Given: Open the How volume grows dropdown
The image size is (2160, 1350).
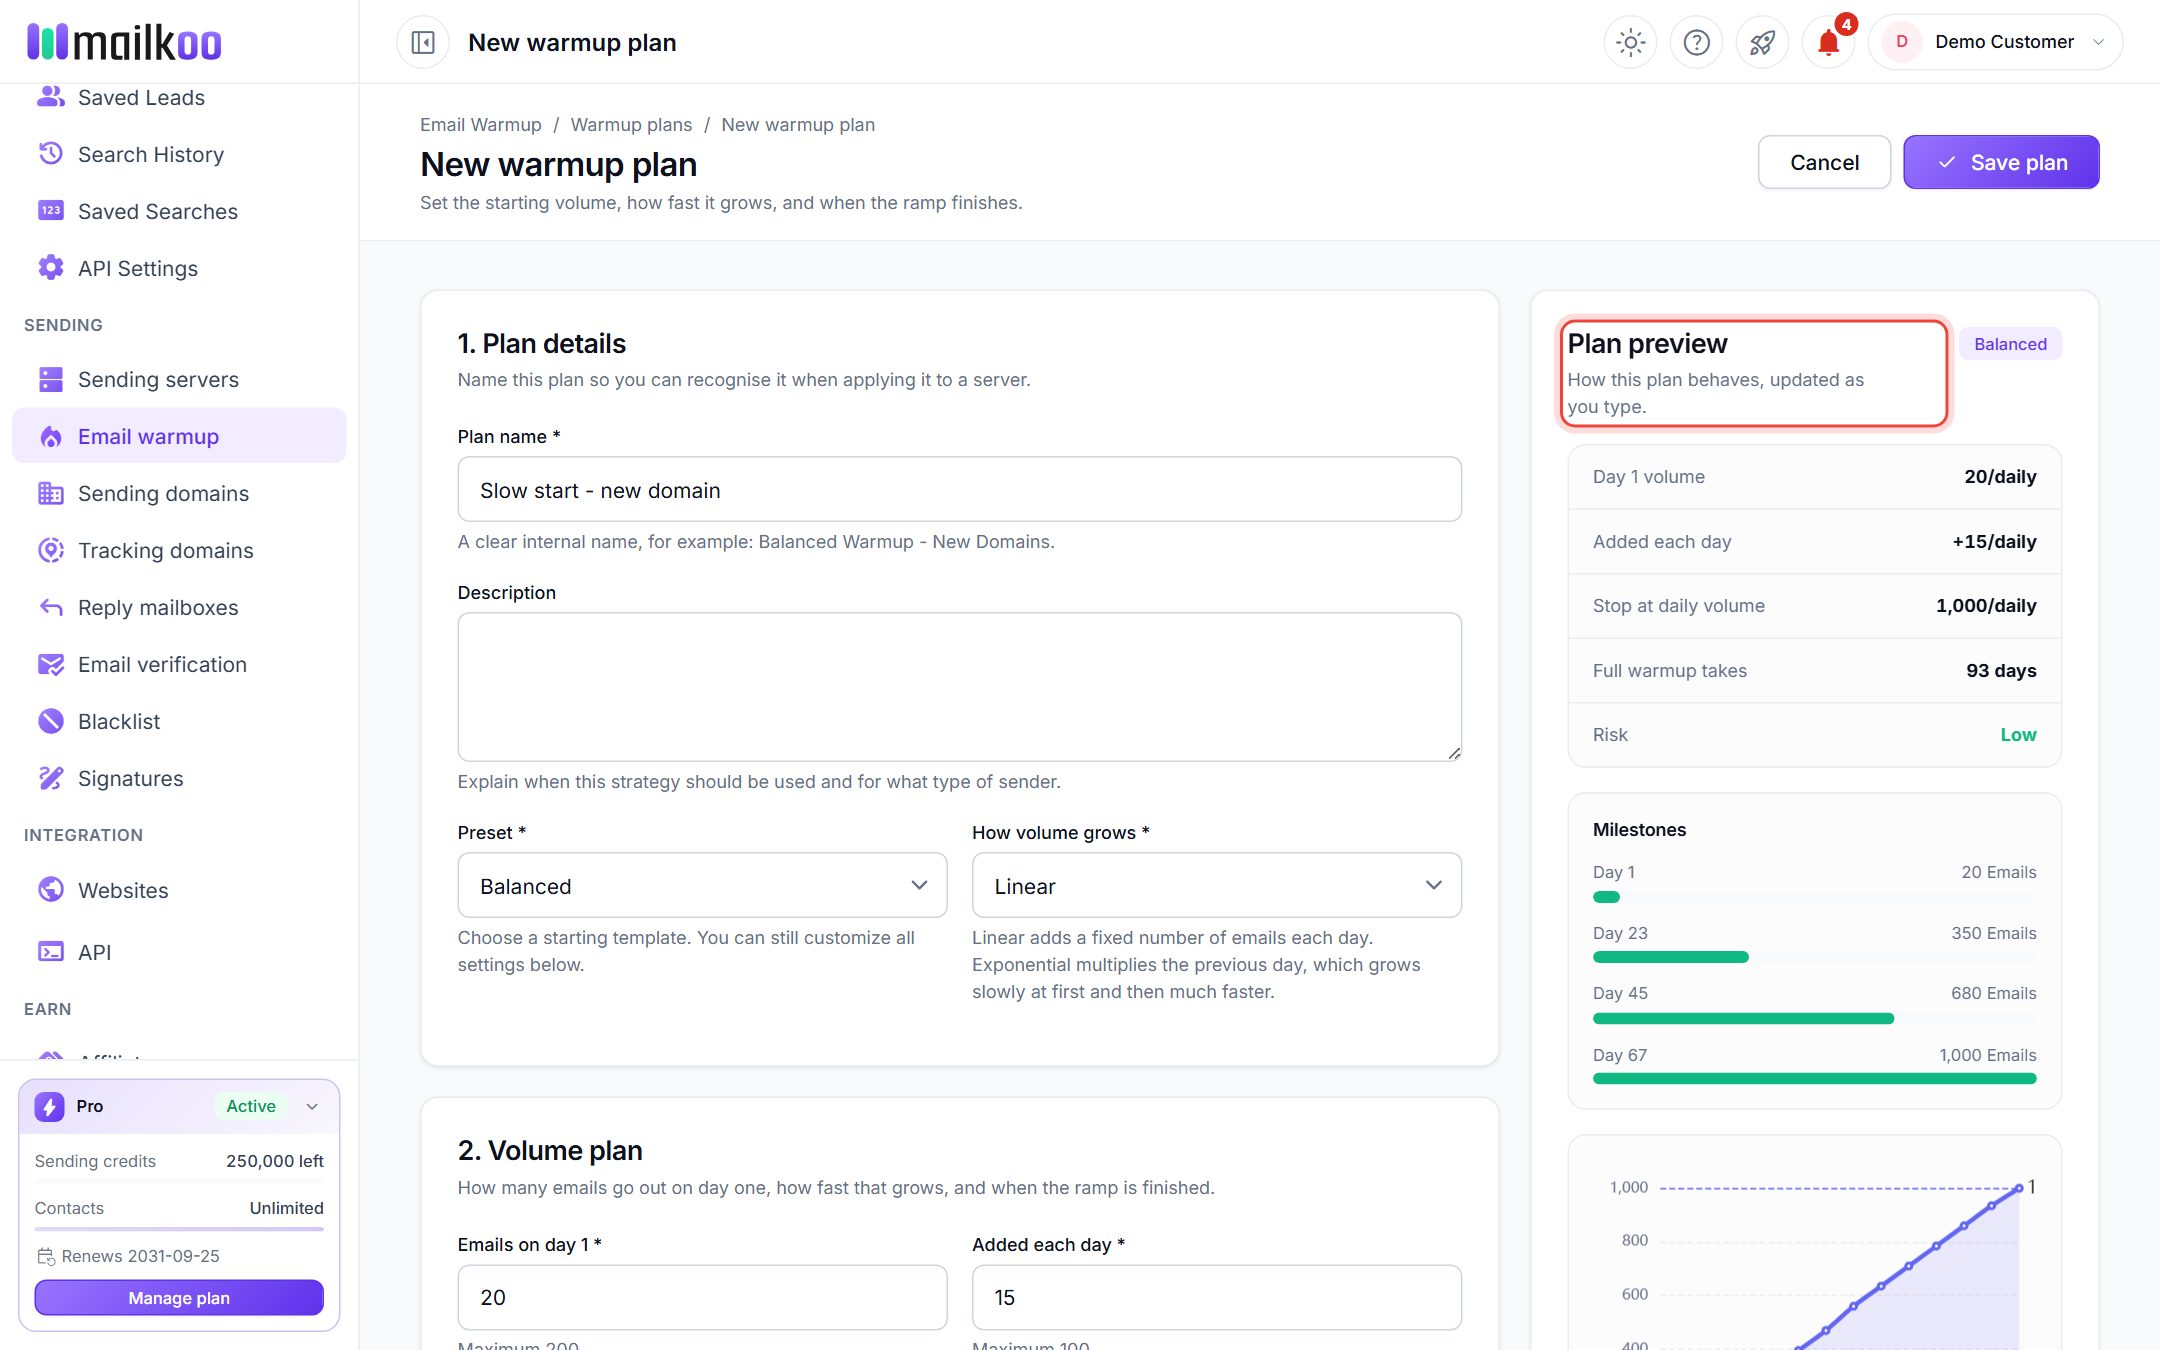Looking at the screenshot, I should pyautogui.click(x=1217, y=885).
